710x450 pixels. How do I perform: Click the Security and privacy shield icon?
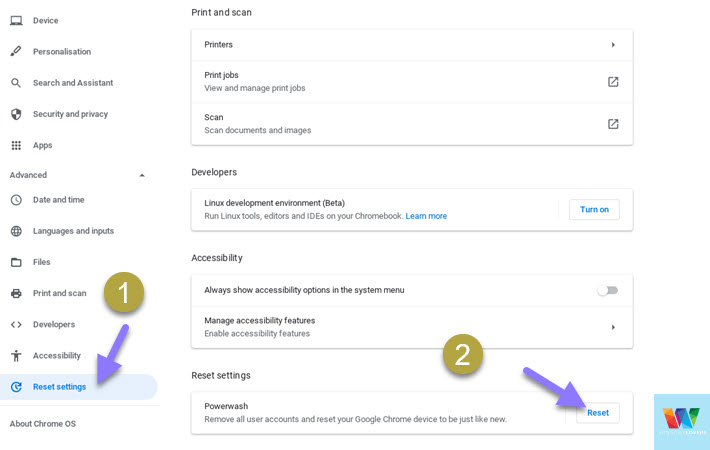pyautogui.click(x=16, y=114)
